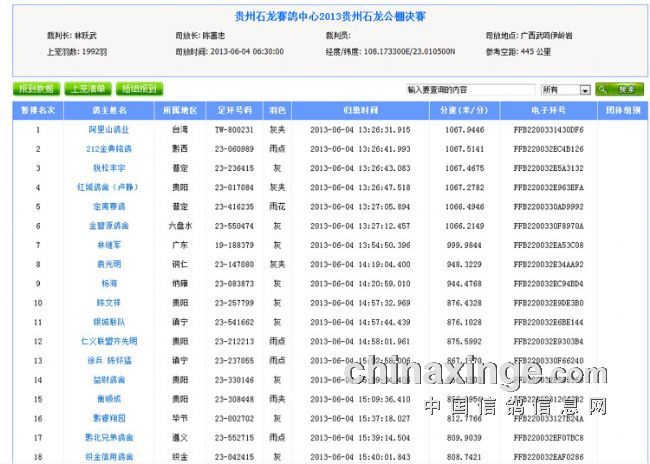Click owner name 钱松丰宇
This screenshot has width=650, height=464.
108,168
